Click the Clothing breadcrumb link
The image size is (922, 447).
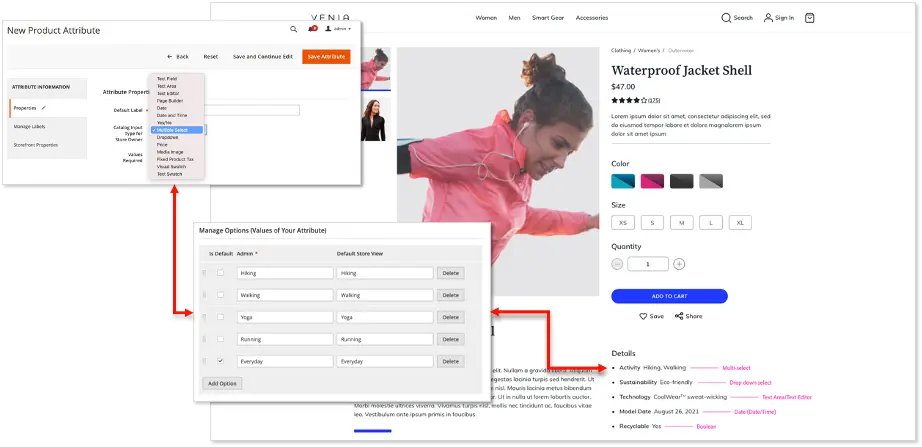[621, 51]
